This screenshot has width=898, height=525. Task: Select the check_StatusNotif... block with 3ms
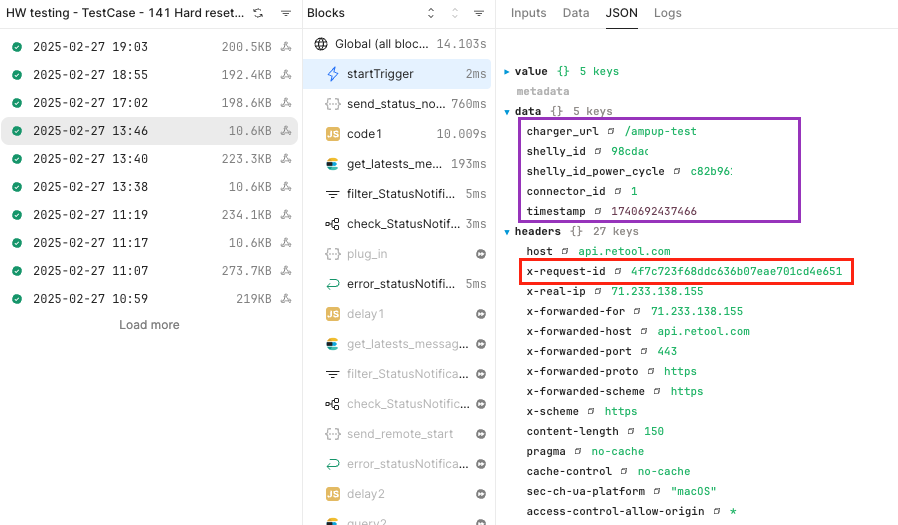pos(399,224)
